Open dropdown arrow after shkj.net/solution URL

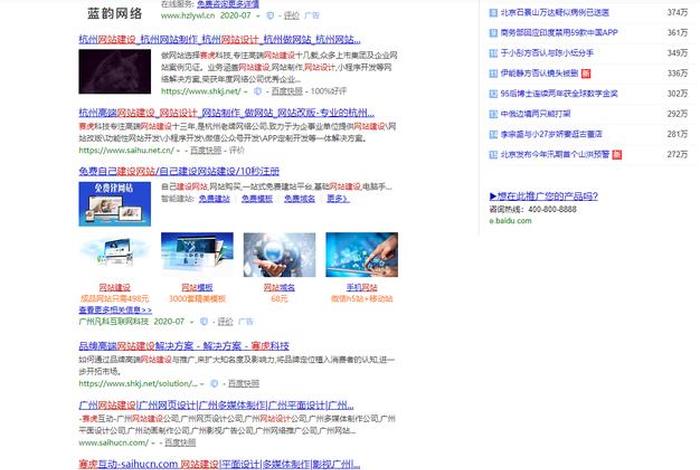[x=202, y=384]
